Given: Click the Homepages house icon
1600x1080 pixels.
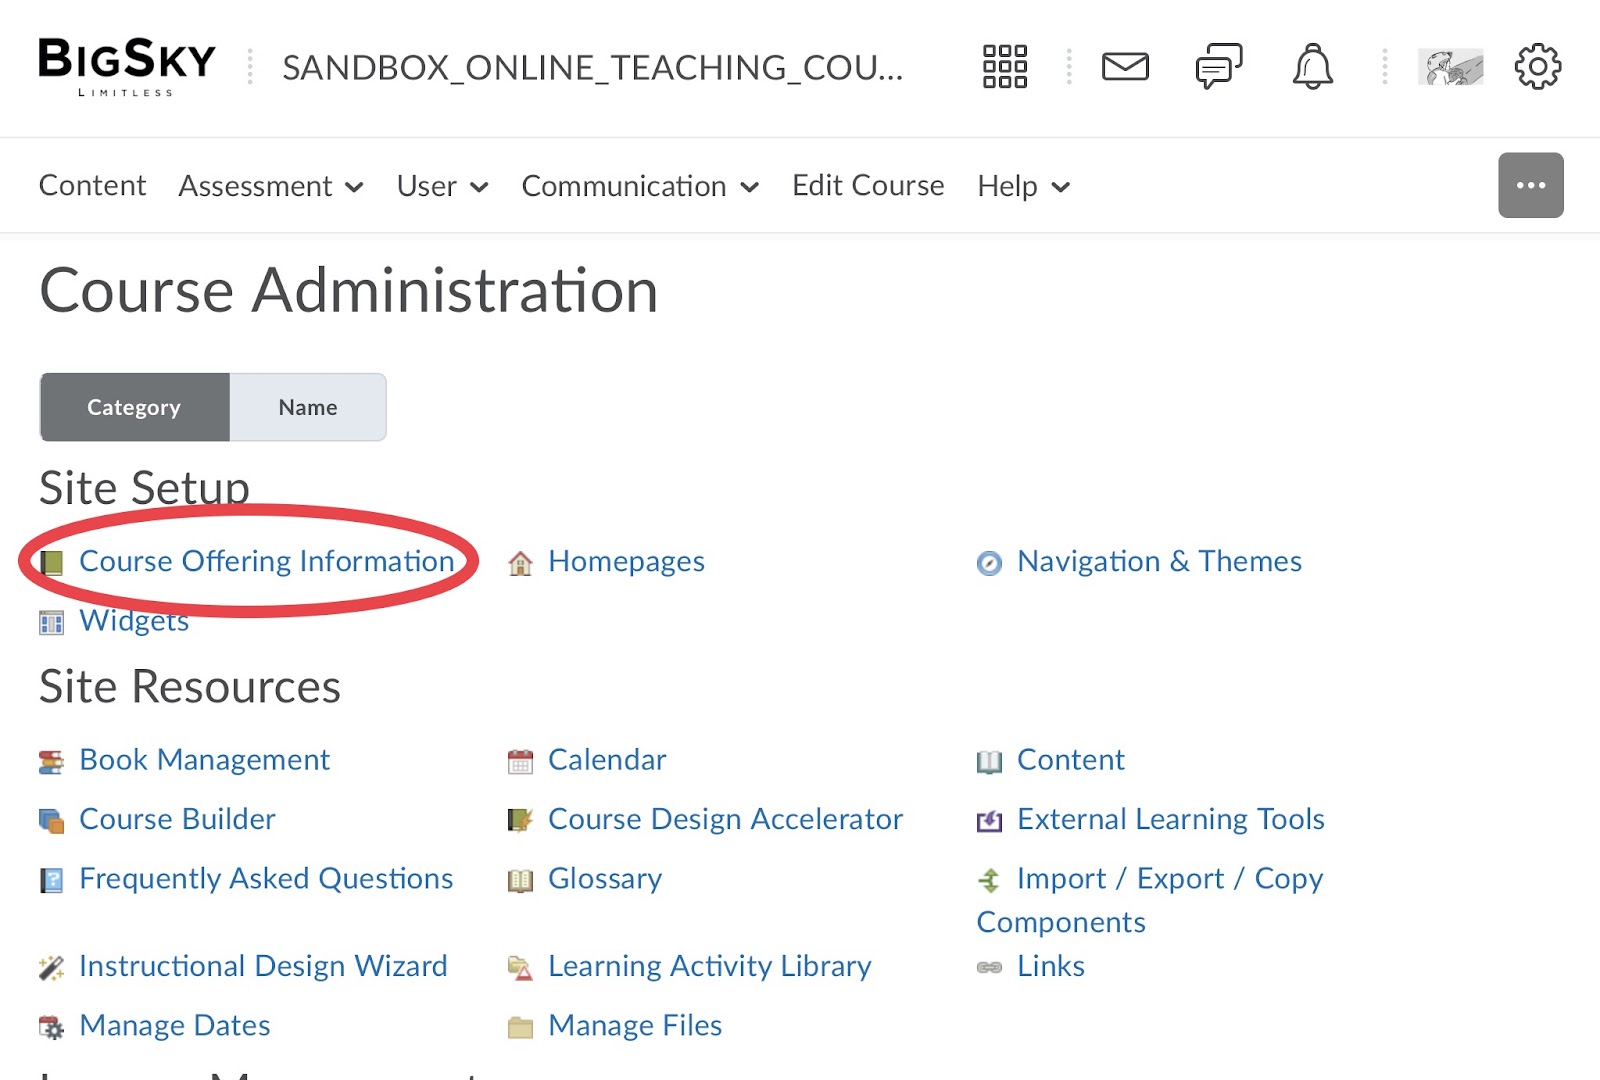Looking at the screenshot, I should 520,563.
